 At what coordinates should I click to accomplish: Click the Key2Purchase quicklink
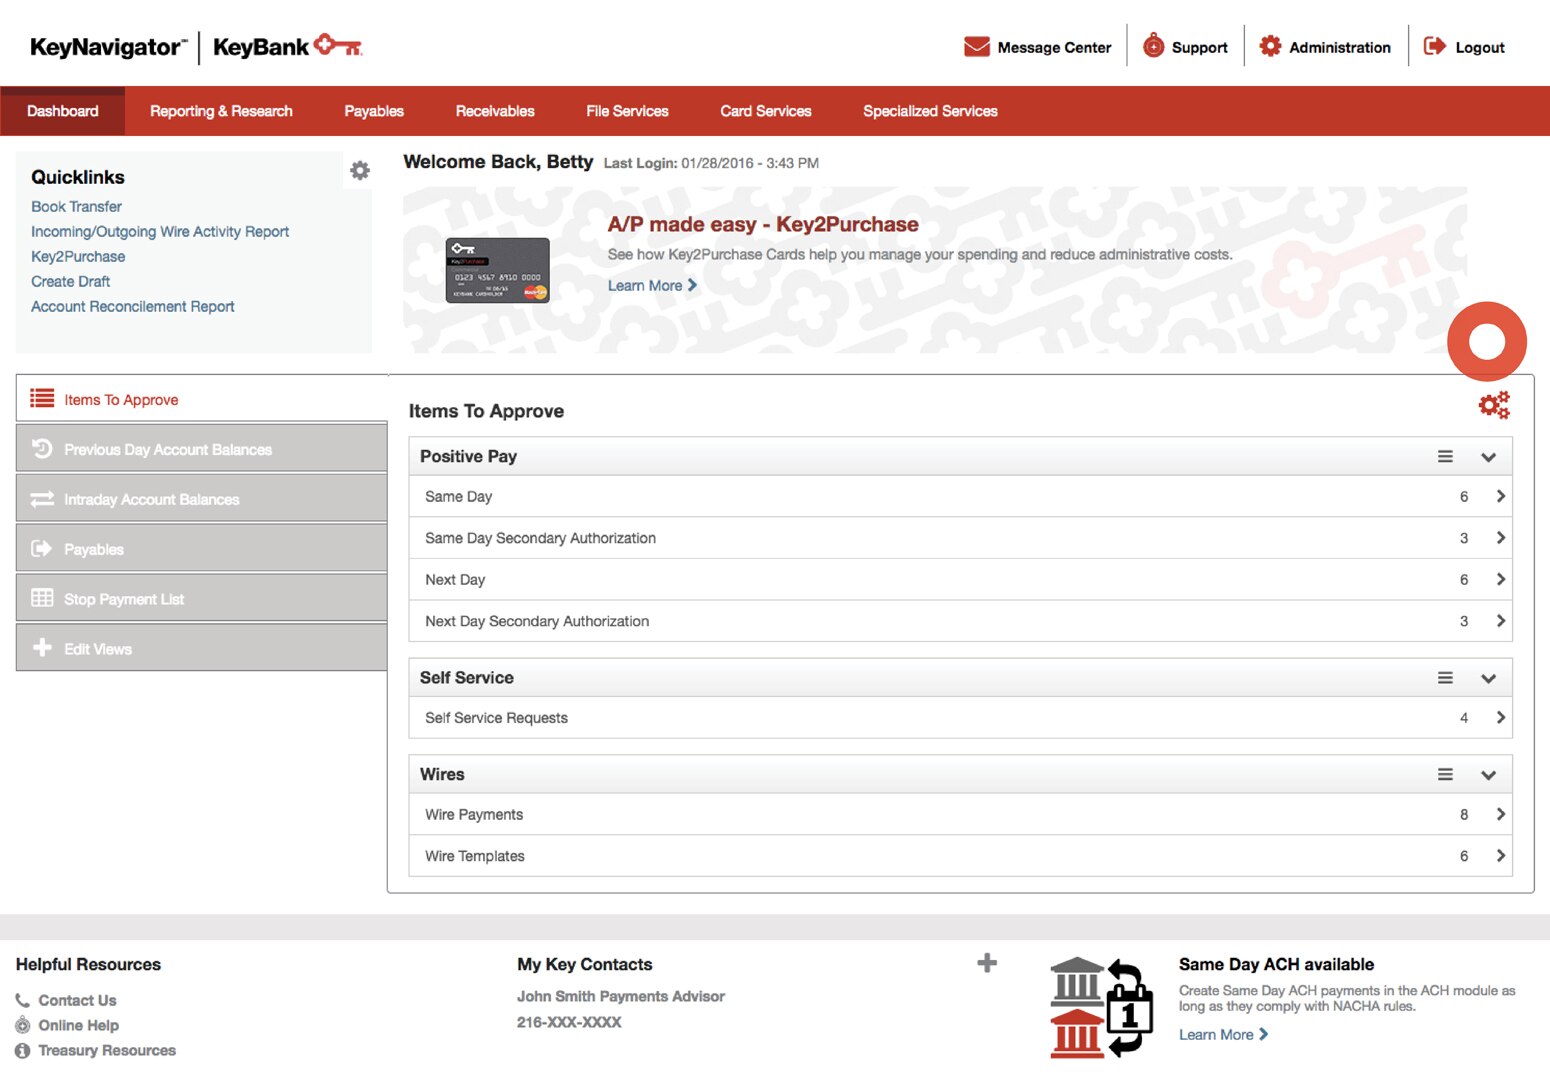coord(78,256)
